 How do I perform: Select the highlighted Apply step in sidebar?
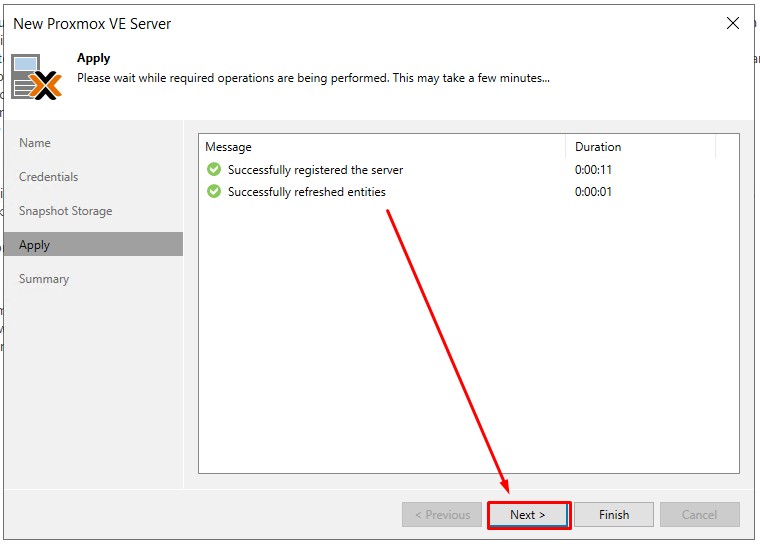tap(35, 245)
